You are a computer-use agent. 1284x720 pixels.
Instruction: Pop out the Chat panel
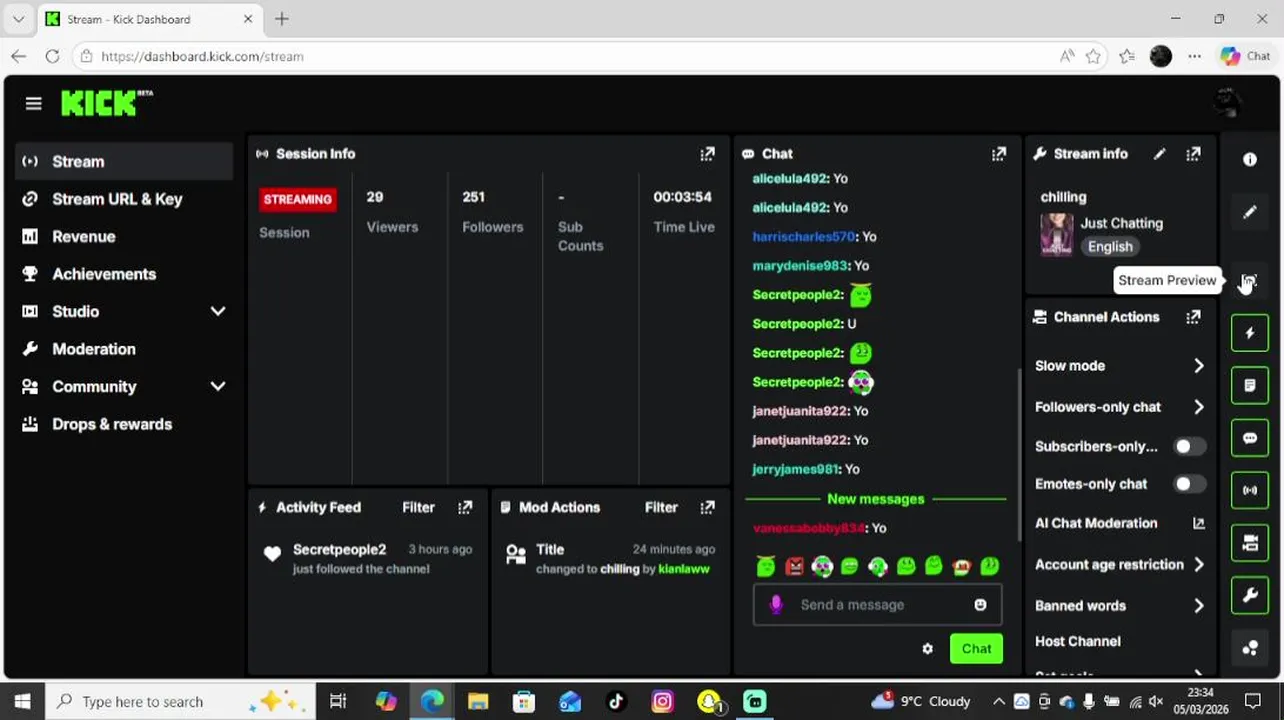click(x=998, y=154)
